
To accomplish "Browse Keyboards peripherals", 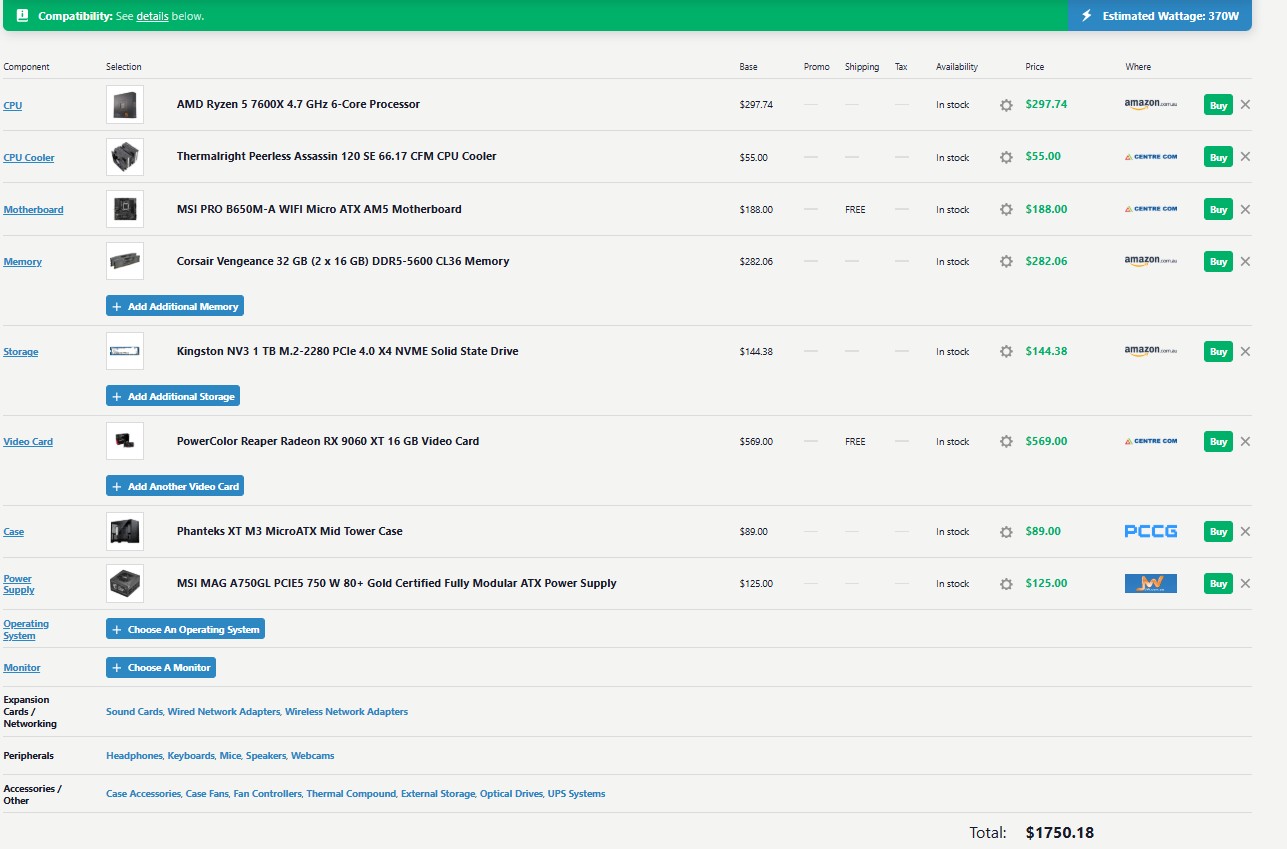I will pyautogui.click(x=191, y=756).
